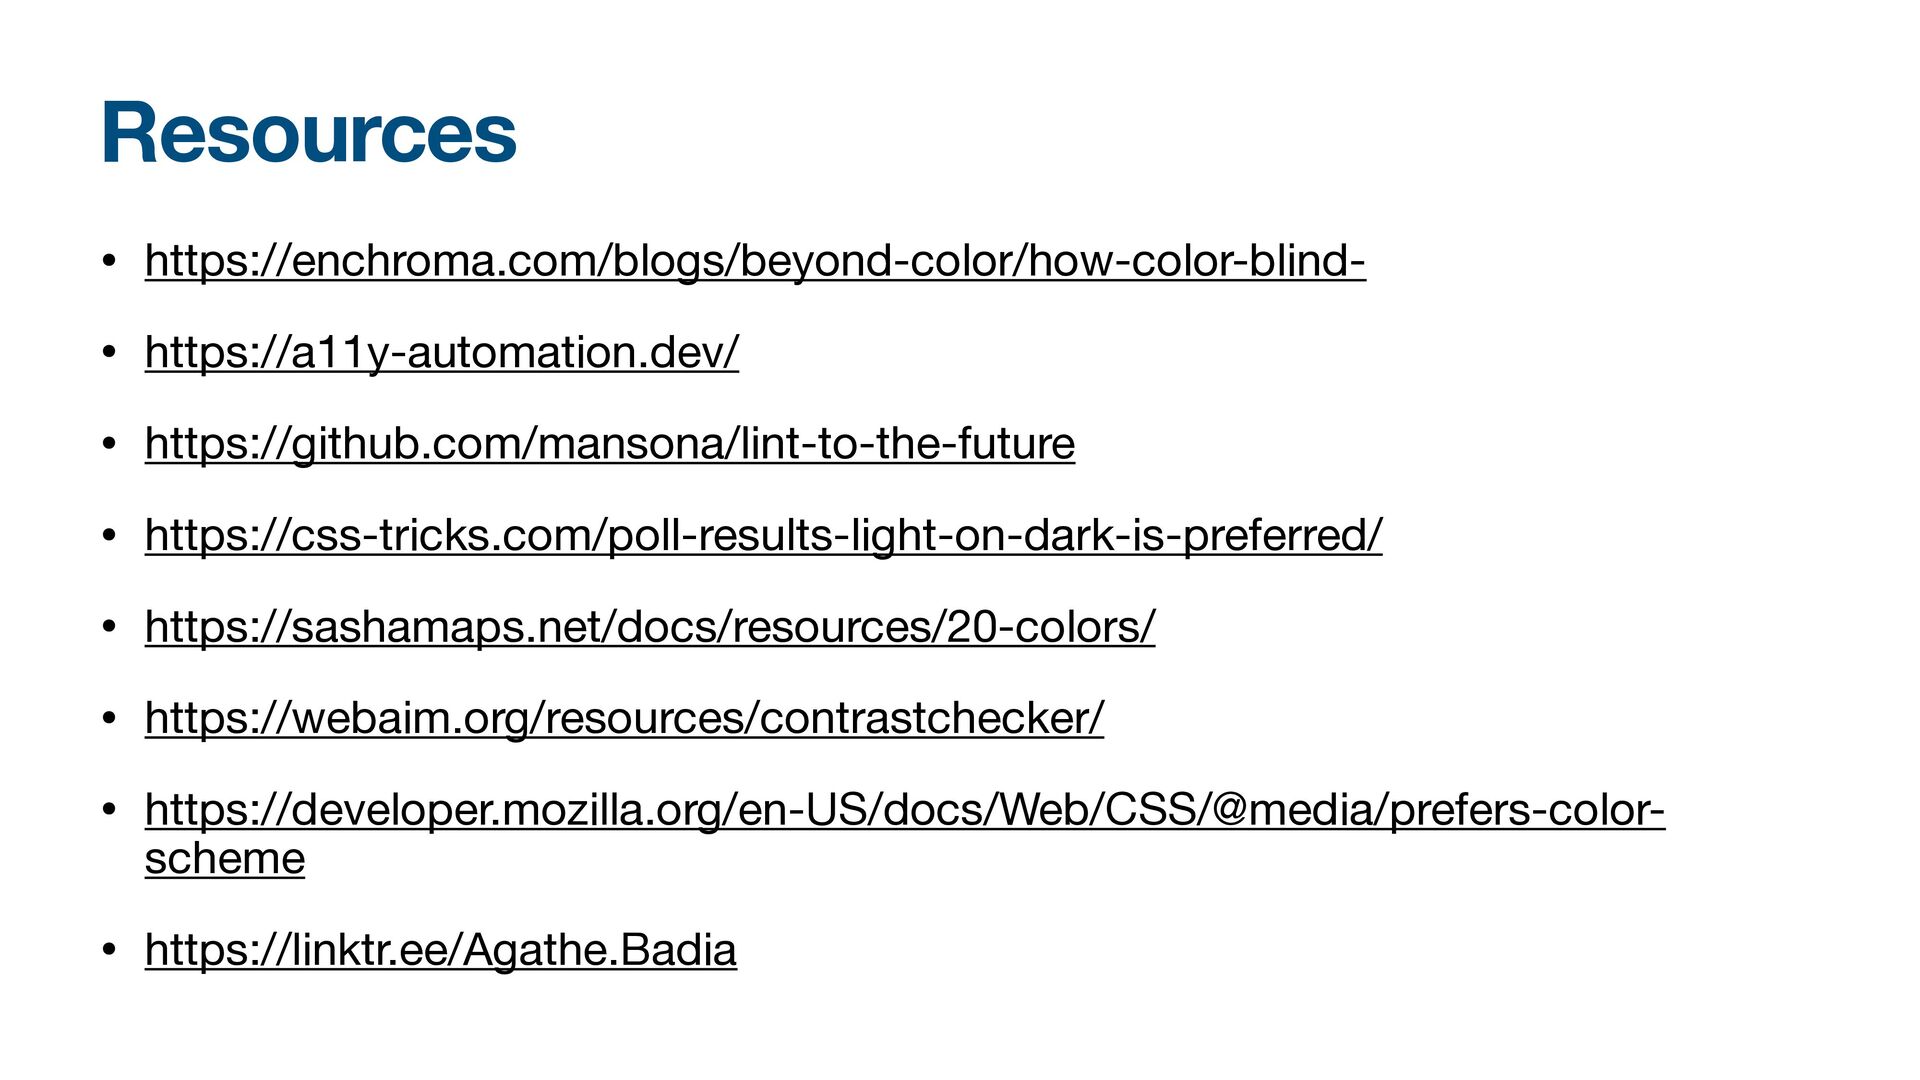Open the developer.mozilla.org prefers-color link, first line

[905, 810]
